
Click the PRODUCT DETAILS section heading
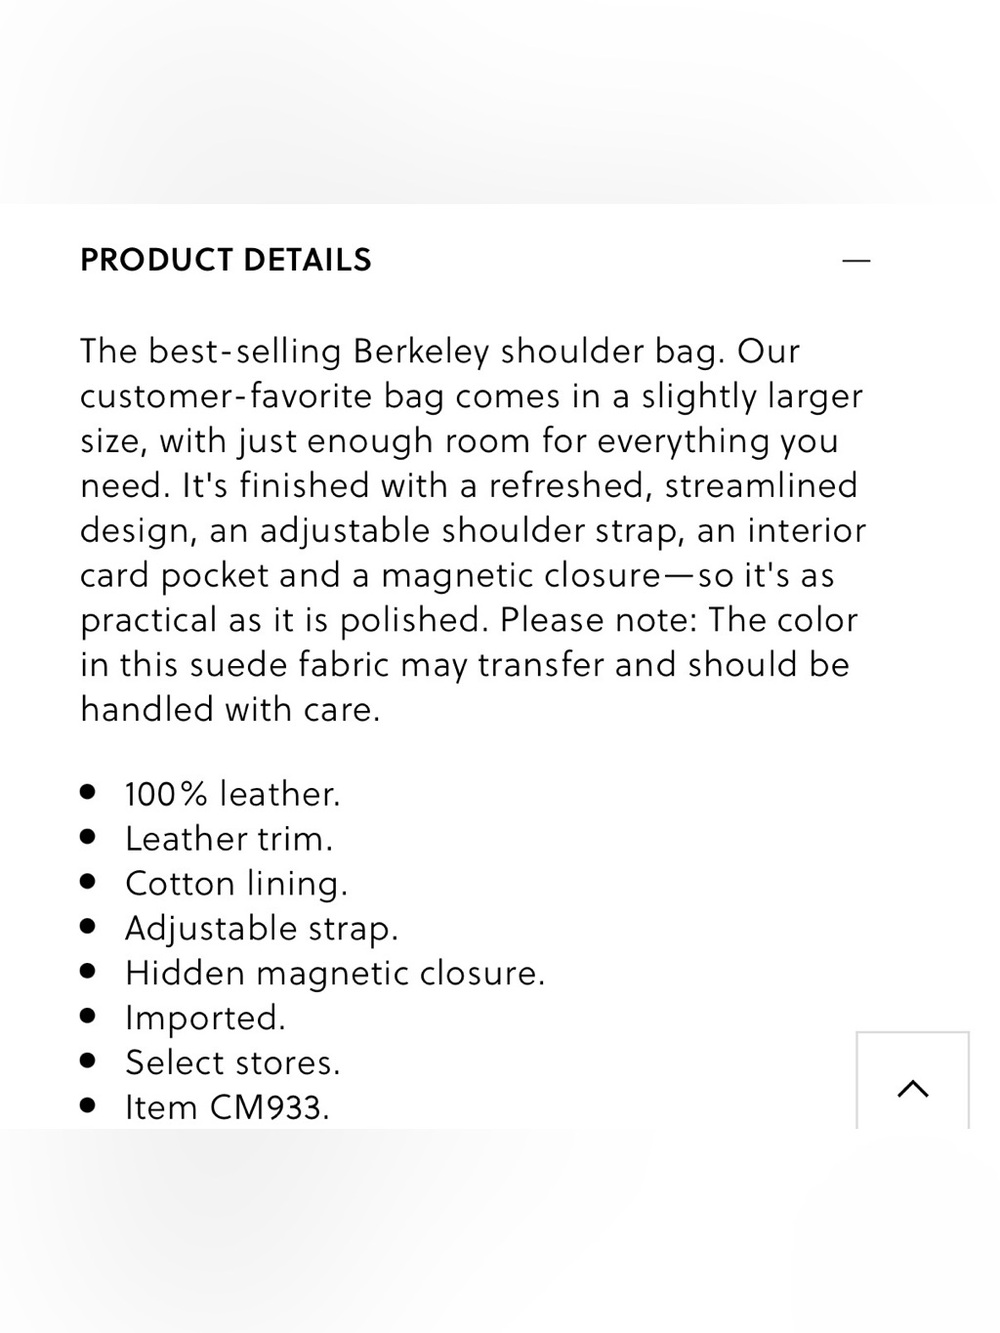(226, 260)
